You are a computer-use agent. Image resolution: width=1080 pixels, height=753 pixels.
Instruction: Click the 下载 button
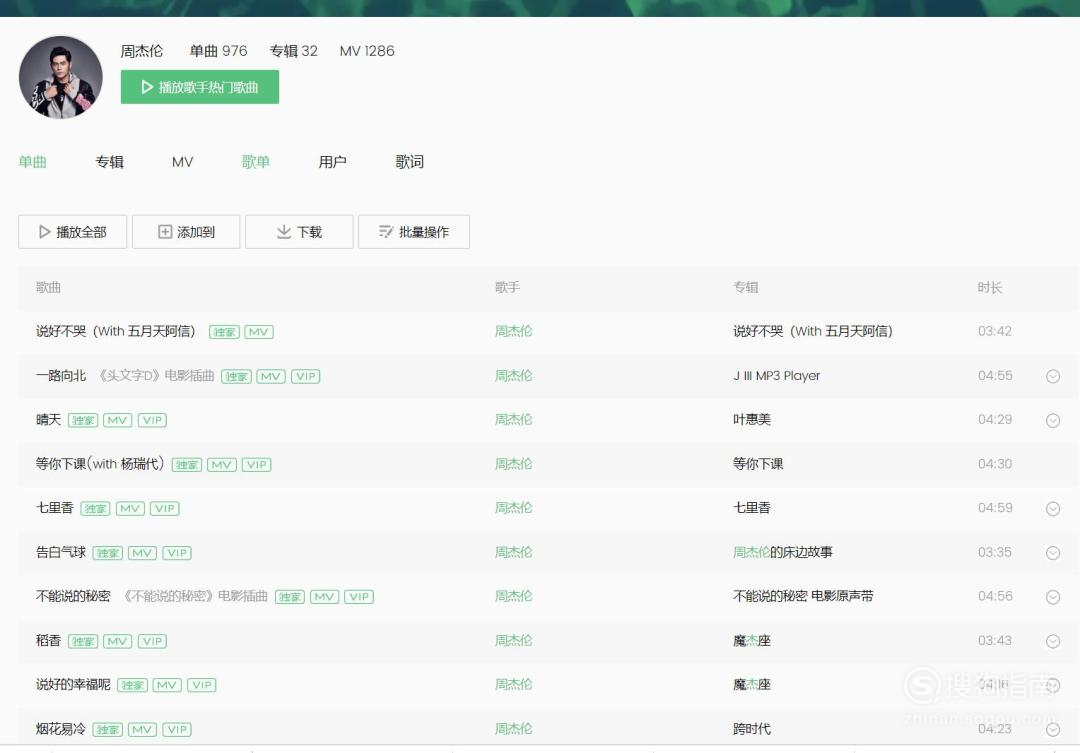pos(299,231)
